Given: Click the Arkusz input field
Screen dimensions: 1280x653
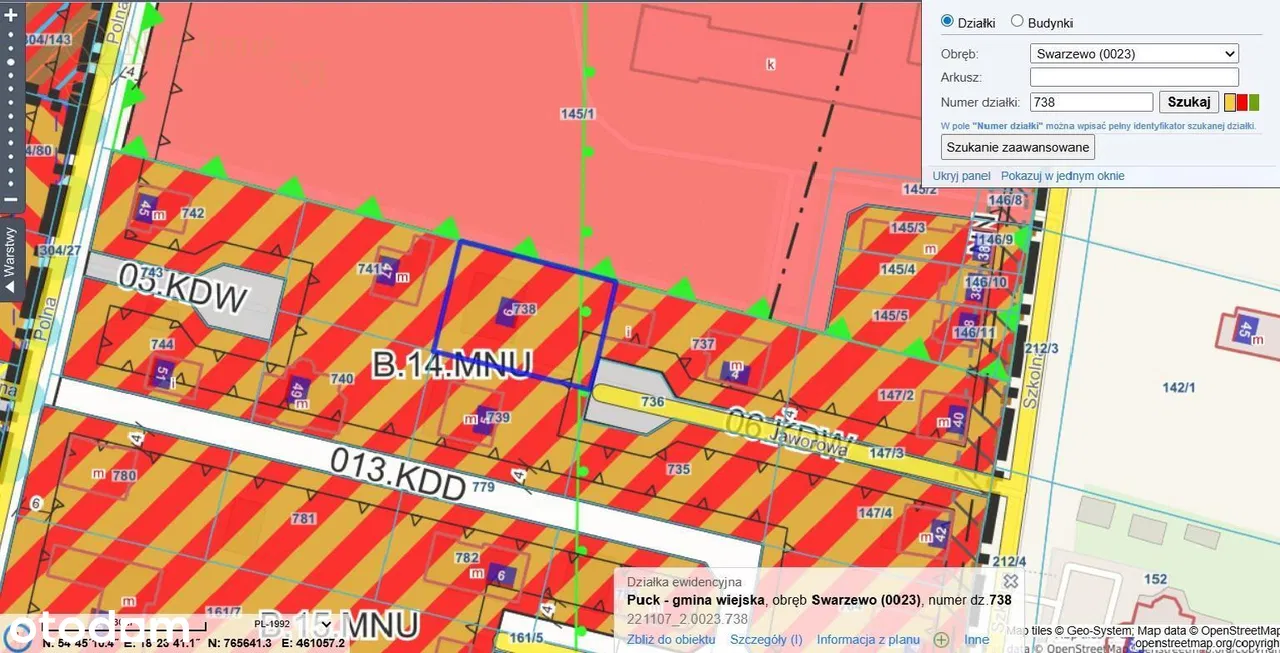Looking at the screenshot, I should coord(1134,77).
